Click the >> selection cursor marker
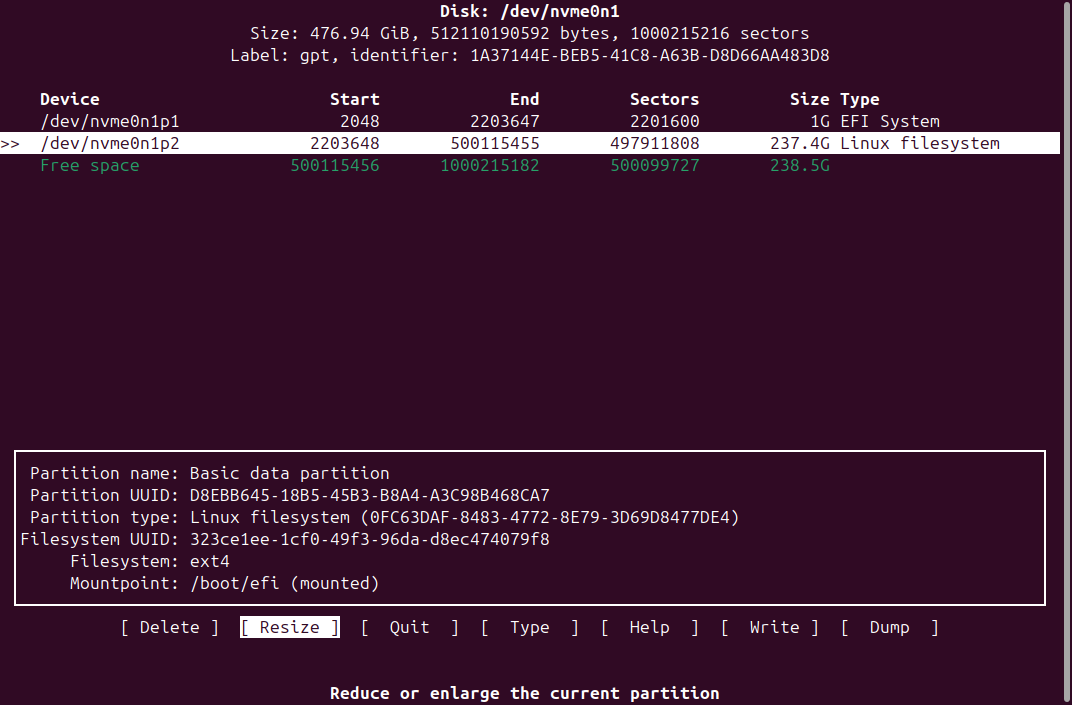The image size is (1072, 705). [x=11, y=143]
